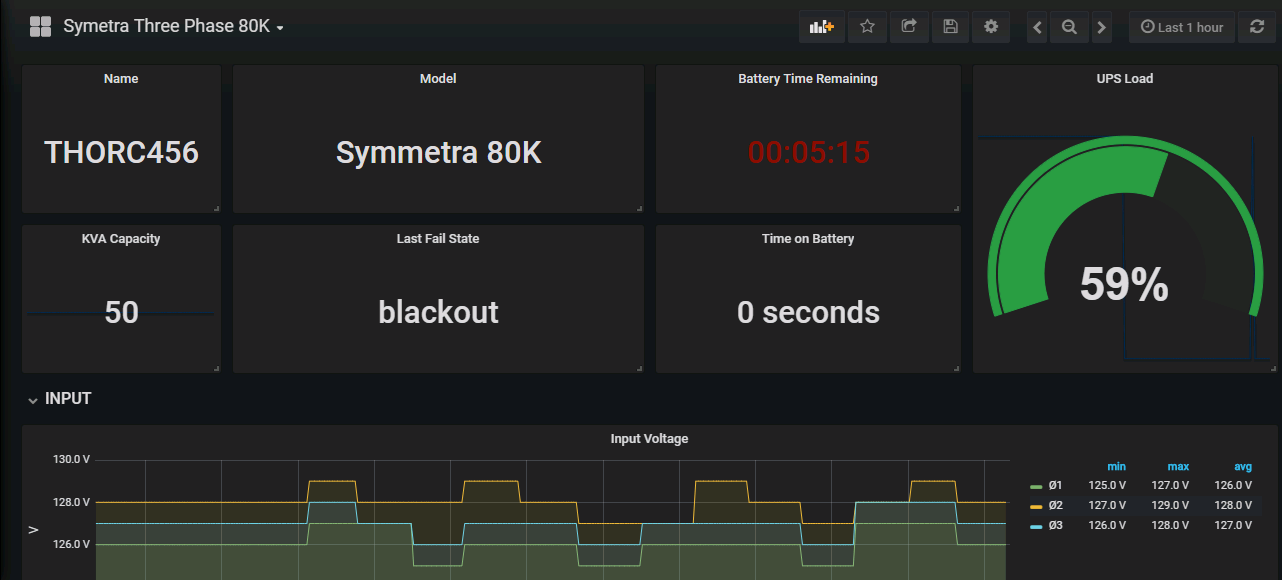Open the KVA Capacity panel title
Screen dimensions: 1282x580
point(121,238)
